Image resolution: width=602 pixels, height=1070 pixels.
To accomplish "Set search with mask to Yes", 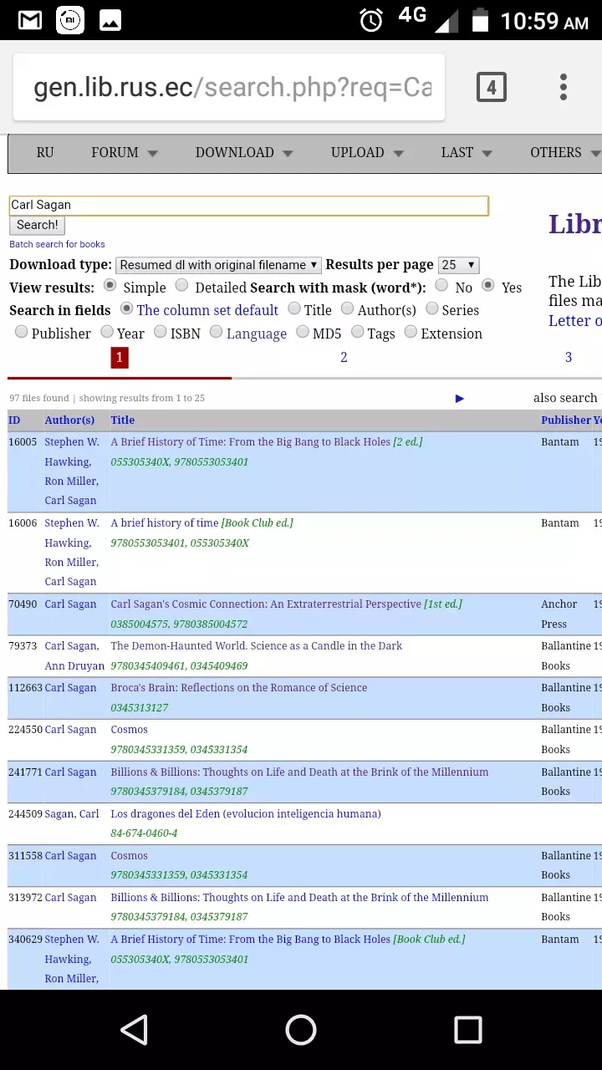I will pyautogui.click(x=488, y=286).
